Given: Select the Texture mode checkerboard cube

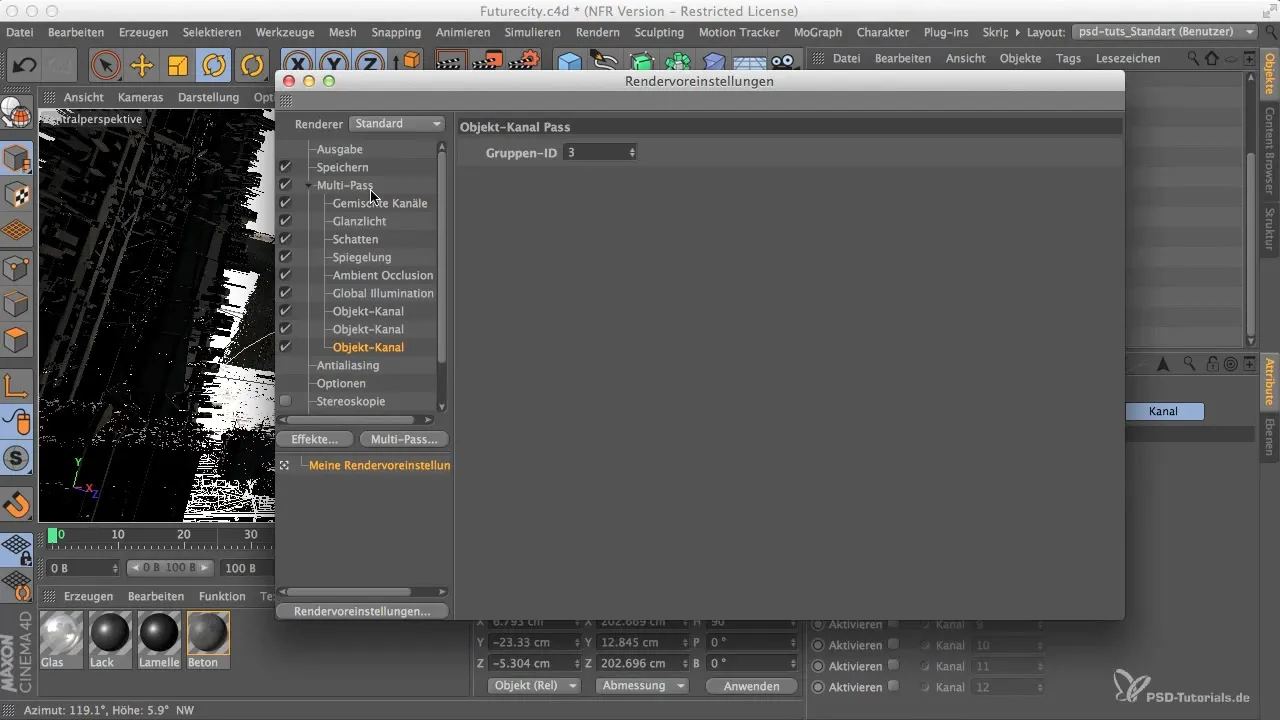Looking at the screenshot, I should [17, 195].
